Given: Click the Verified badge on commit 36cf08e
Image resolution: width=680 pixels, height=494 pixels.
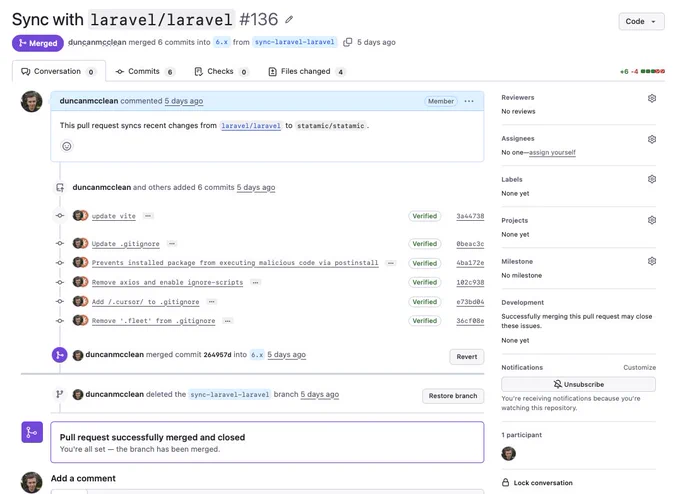Looking at the screenshot, I should click(425, 321).
